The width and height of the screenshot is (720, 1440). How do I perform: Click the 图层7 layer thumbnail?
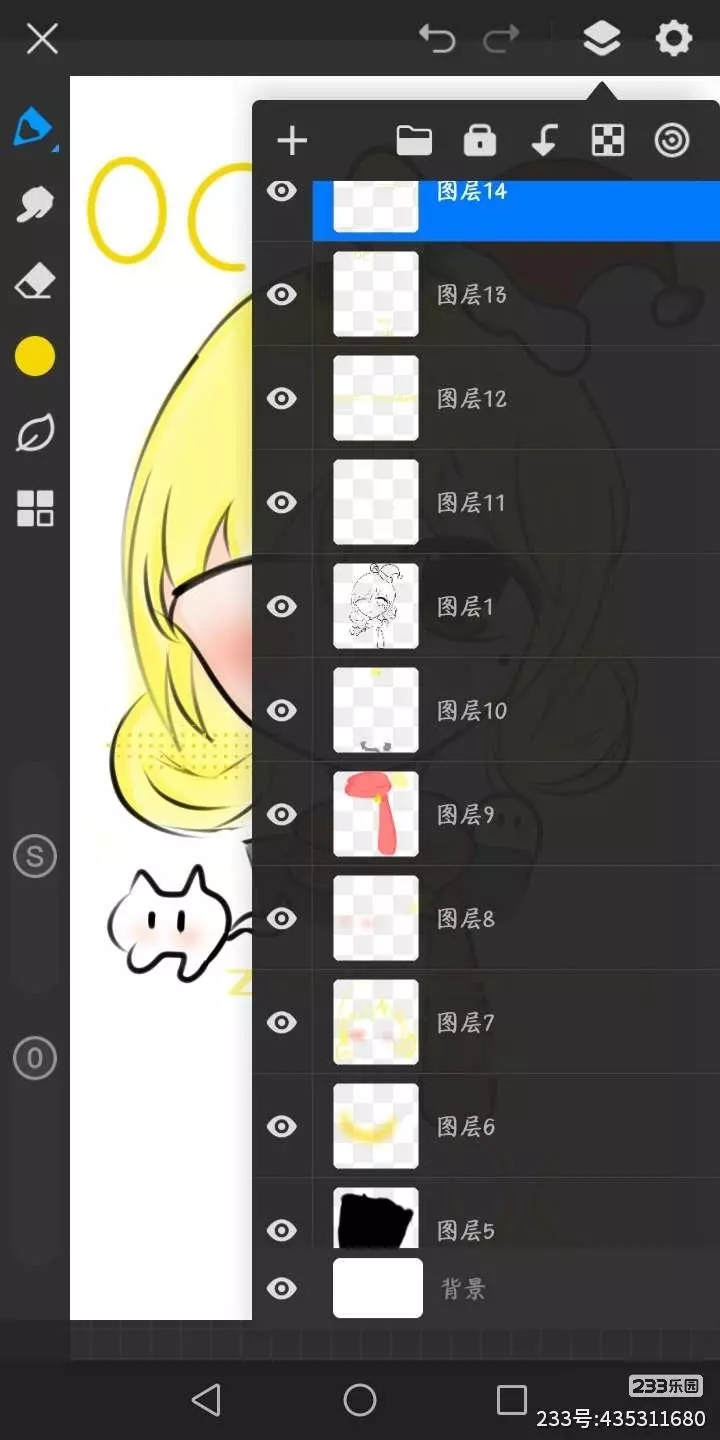coord(376,1022)
